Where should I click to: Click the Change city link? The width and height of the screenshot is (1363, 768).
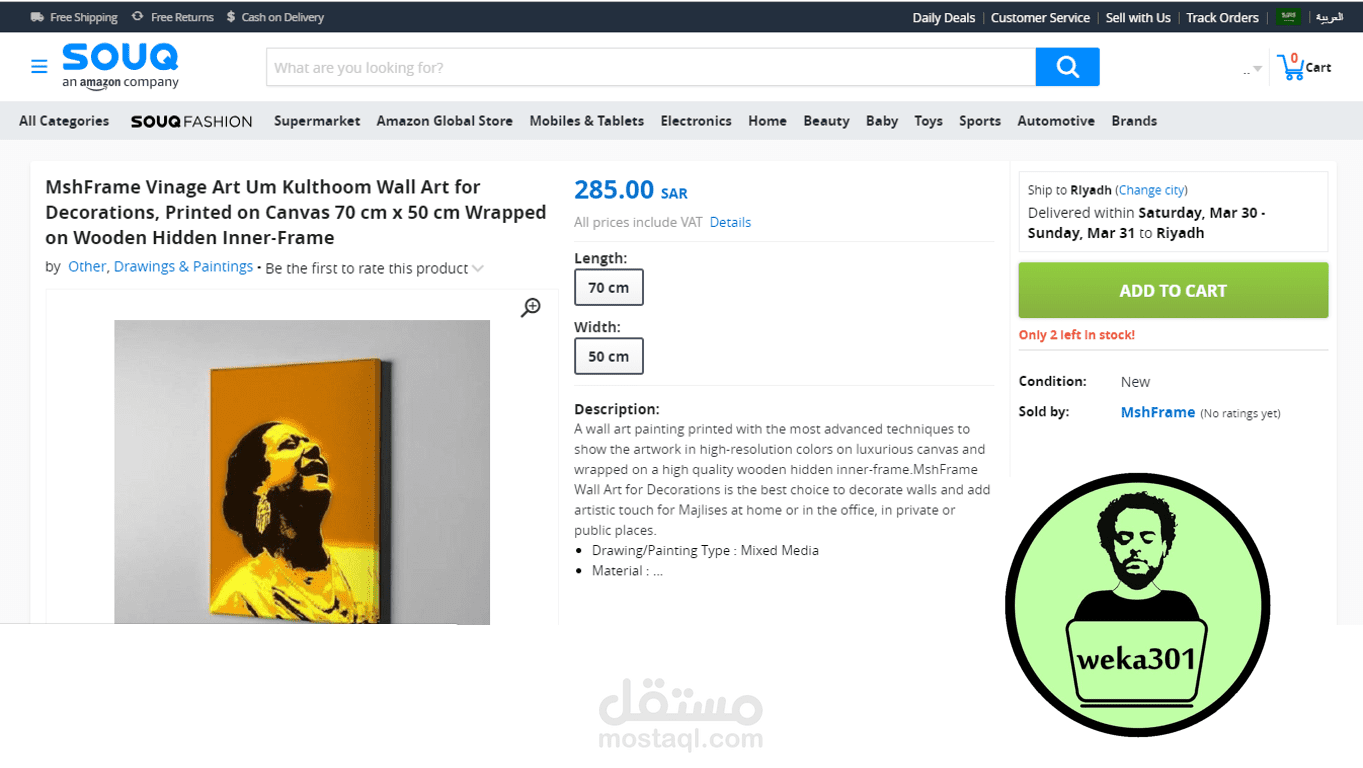pos(1152,190)
